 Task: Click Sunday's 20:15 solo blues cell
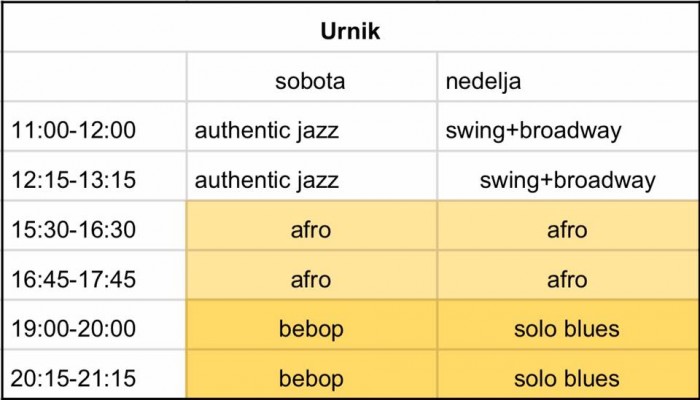pyautogui.click(x=567, y=374)
